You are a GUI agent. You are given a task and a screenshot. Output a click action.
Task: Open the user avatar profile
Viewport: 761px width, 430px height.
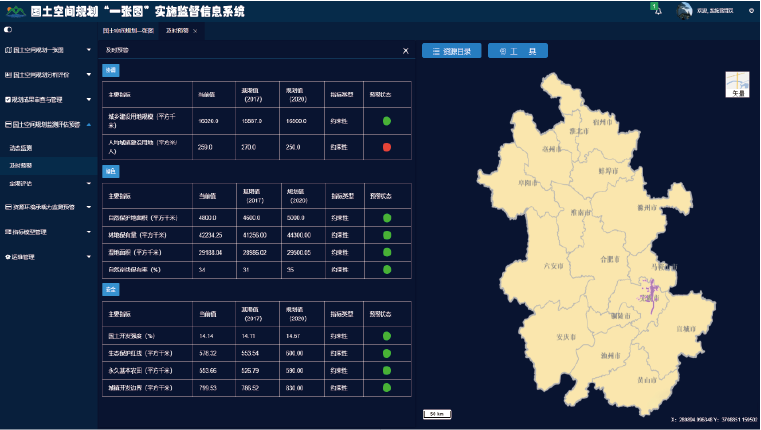point(685,10)
